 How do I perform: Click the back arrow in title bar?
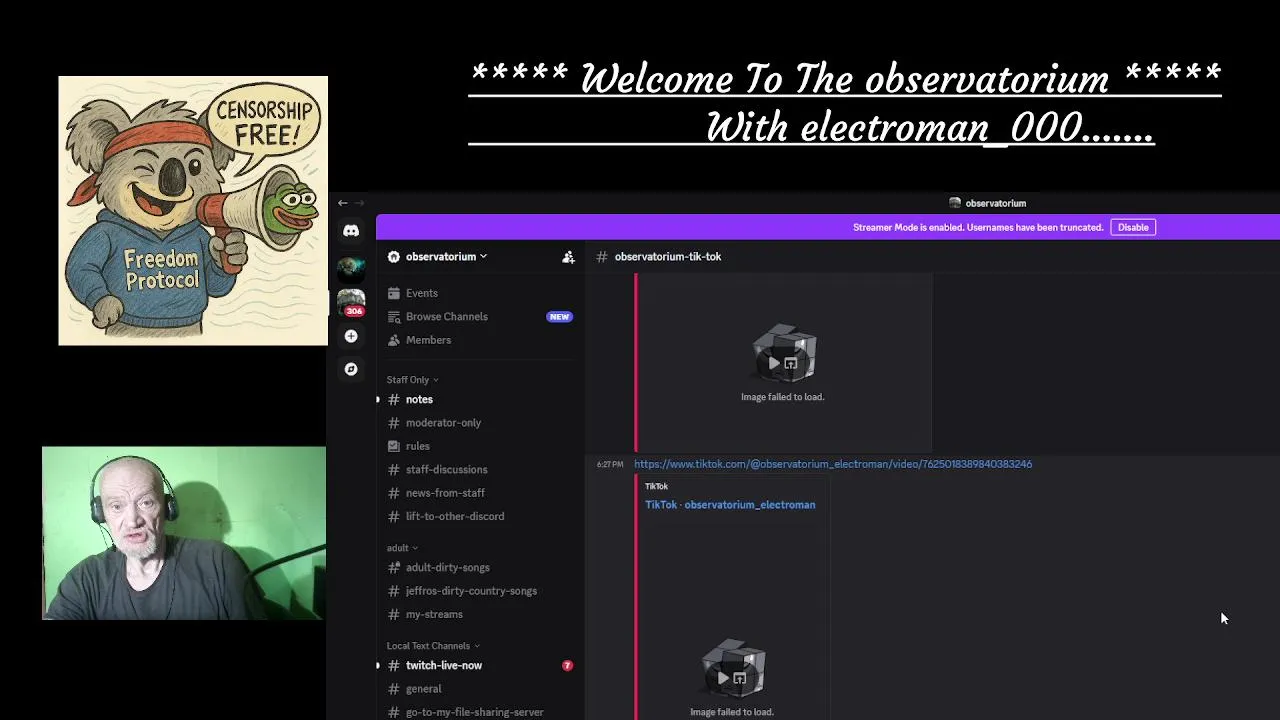click(342, 203)
